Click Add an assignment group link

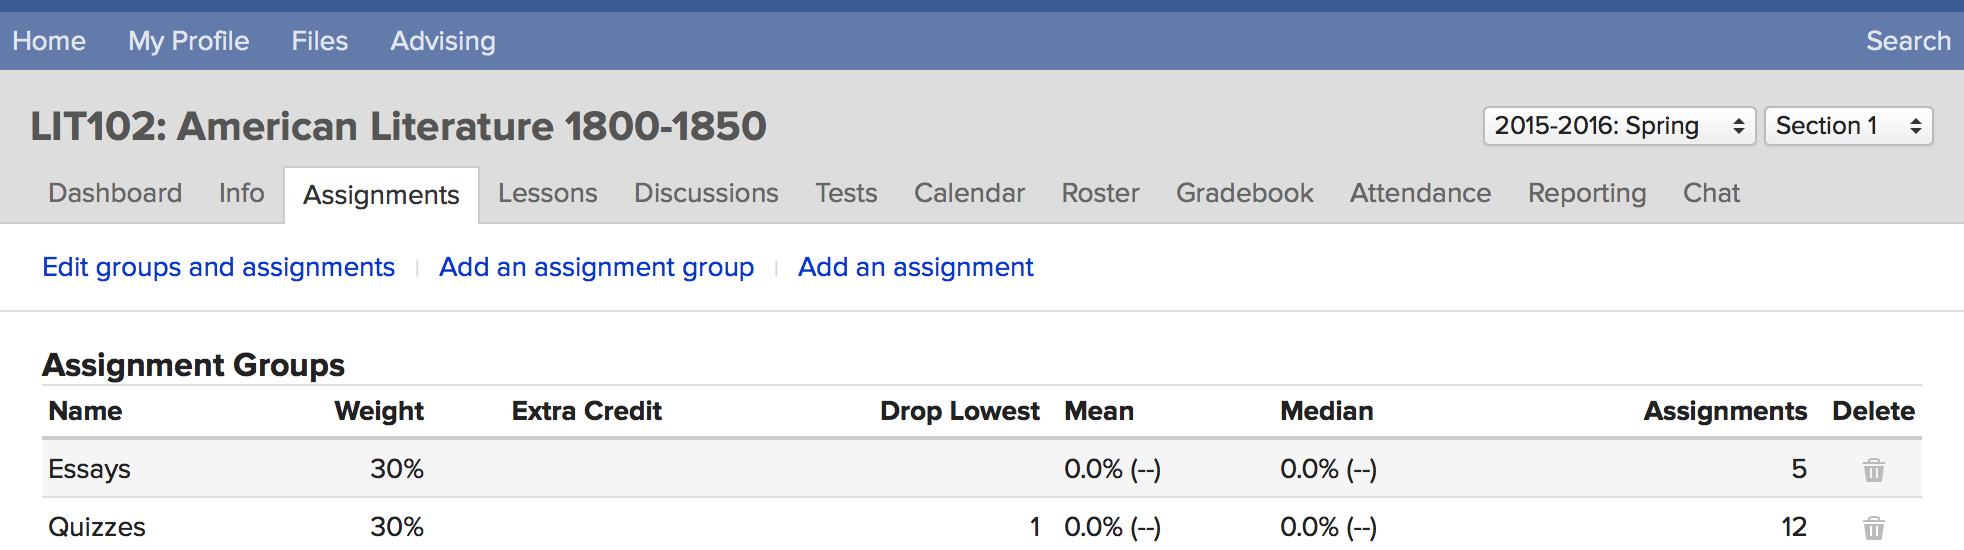click(596, 267)
